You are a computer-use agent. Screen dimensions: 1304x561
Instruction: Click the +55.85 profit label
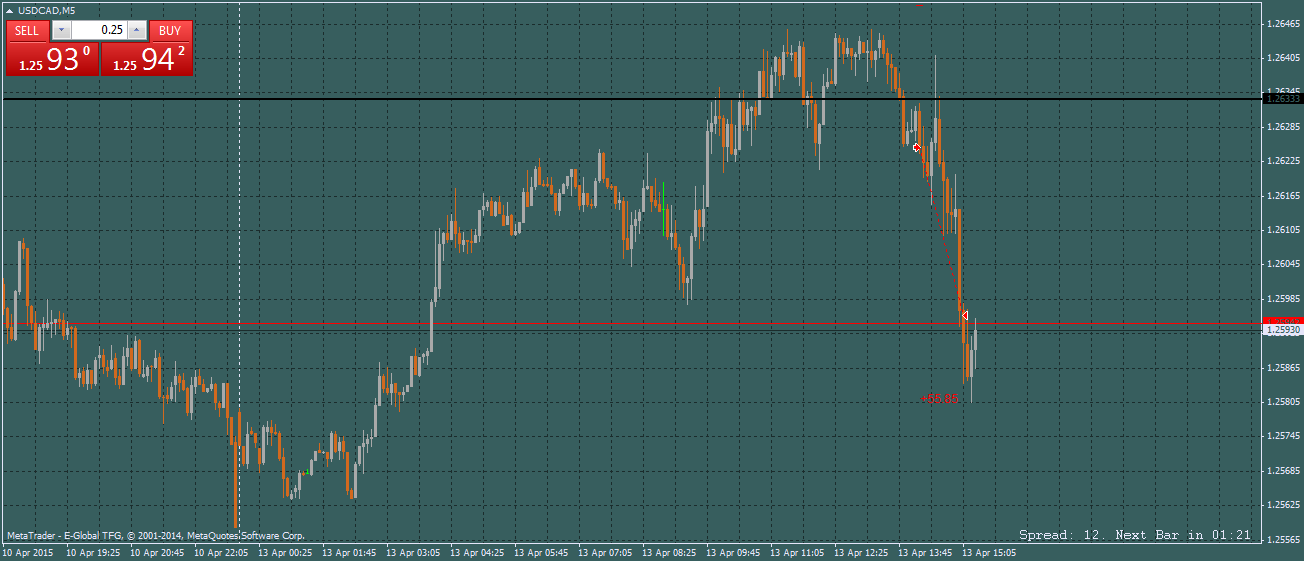[x=939, y=398]
